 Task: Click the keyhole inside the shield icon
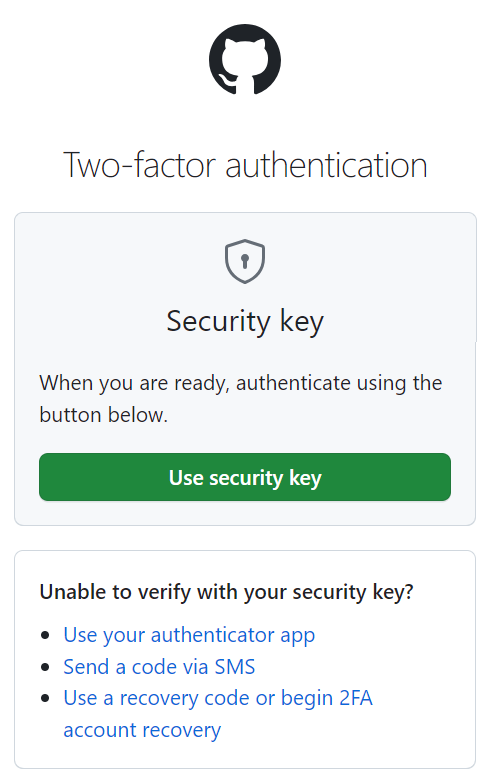[x=244, y=260]
